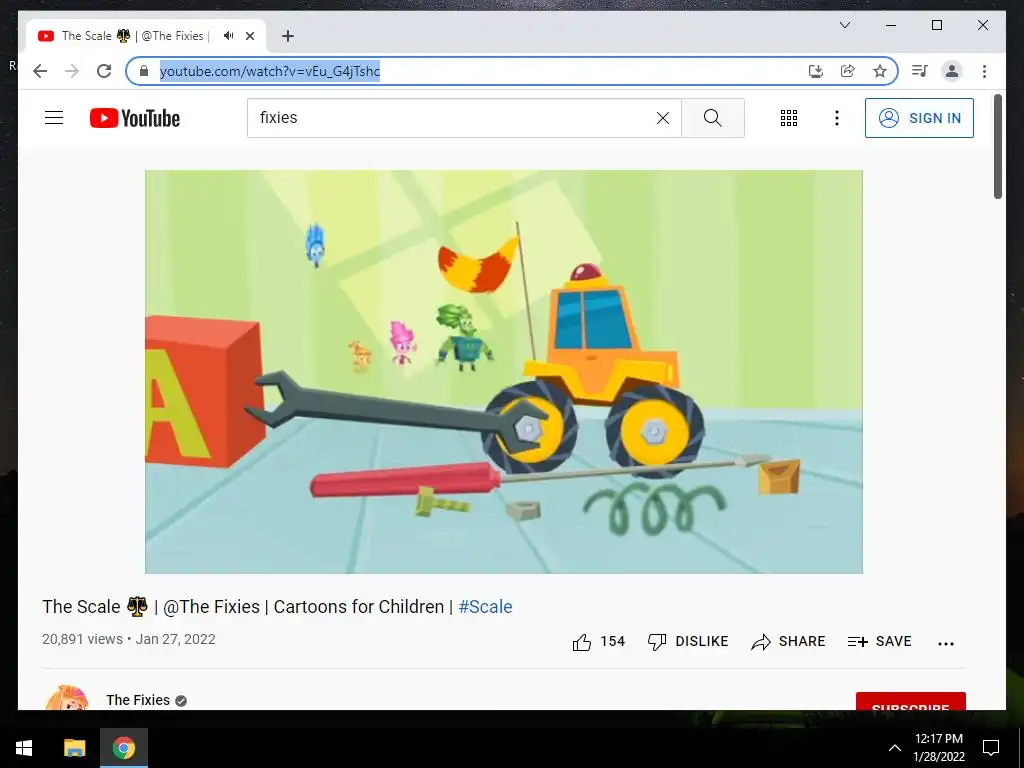Go to YouTube home via logo
The height and width of the screenshot is (768, 1024).
tap(135, 118)
